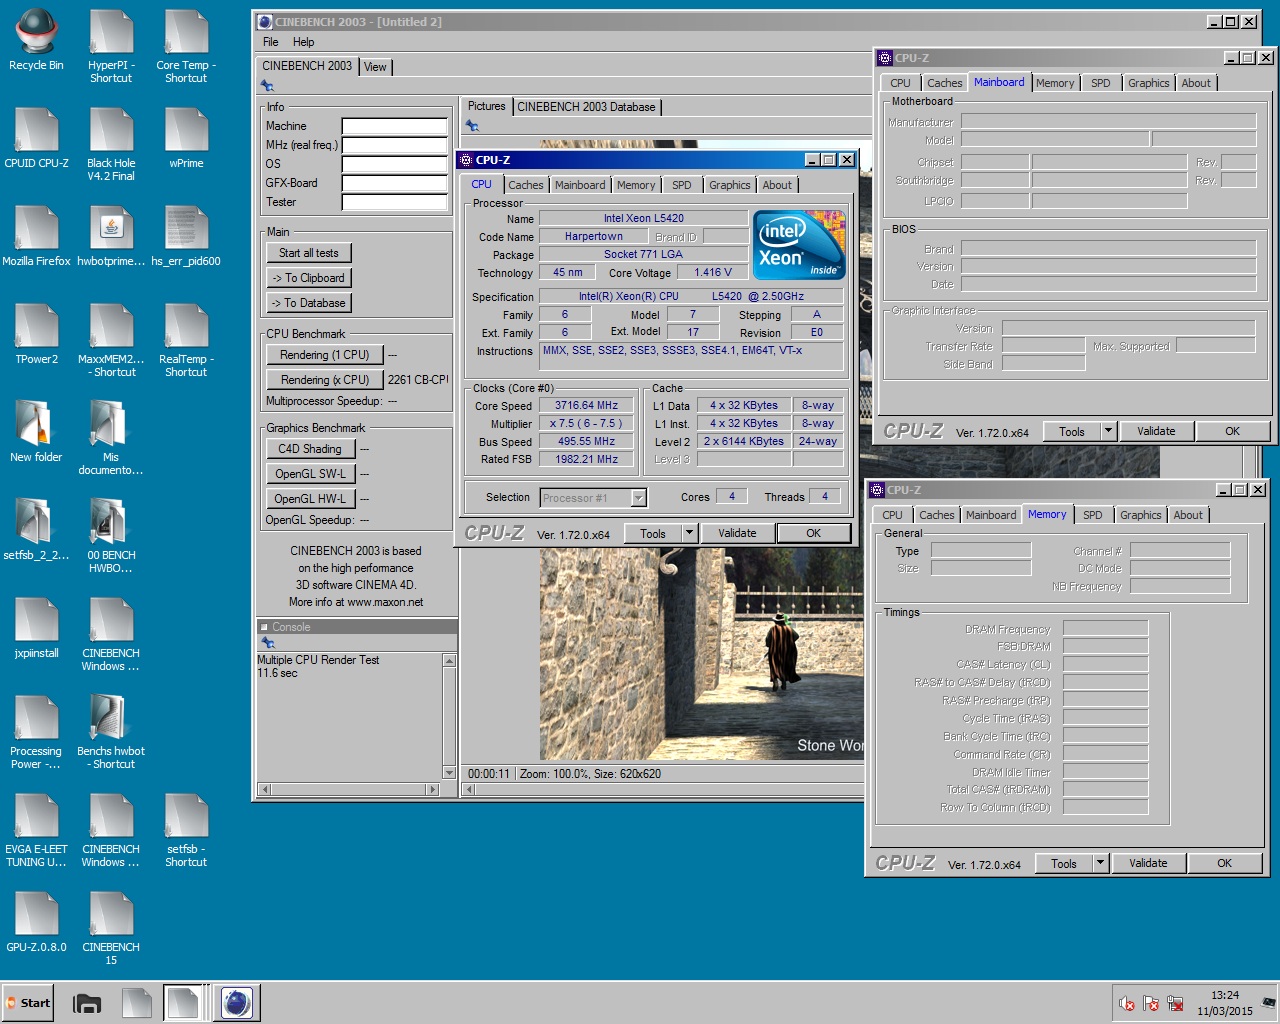Click the CINEBENCH sphere taskbar icon
This screenshot has height=1024, width=1280.
click(237, 1003)
